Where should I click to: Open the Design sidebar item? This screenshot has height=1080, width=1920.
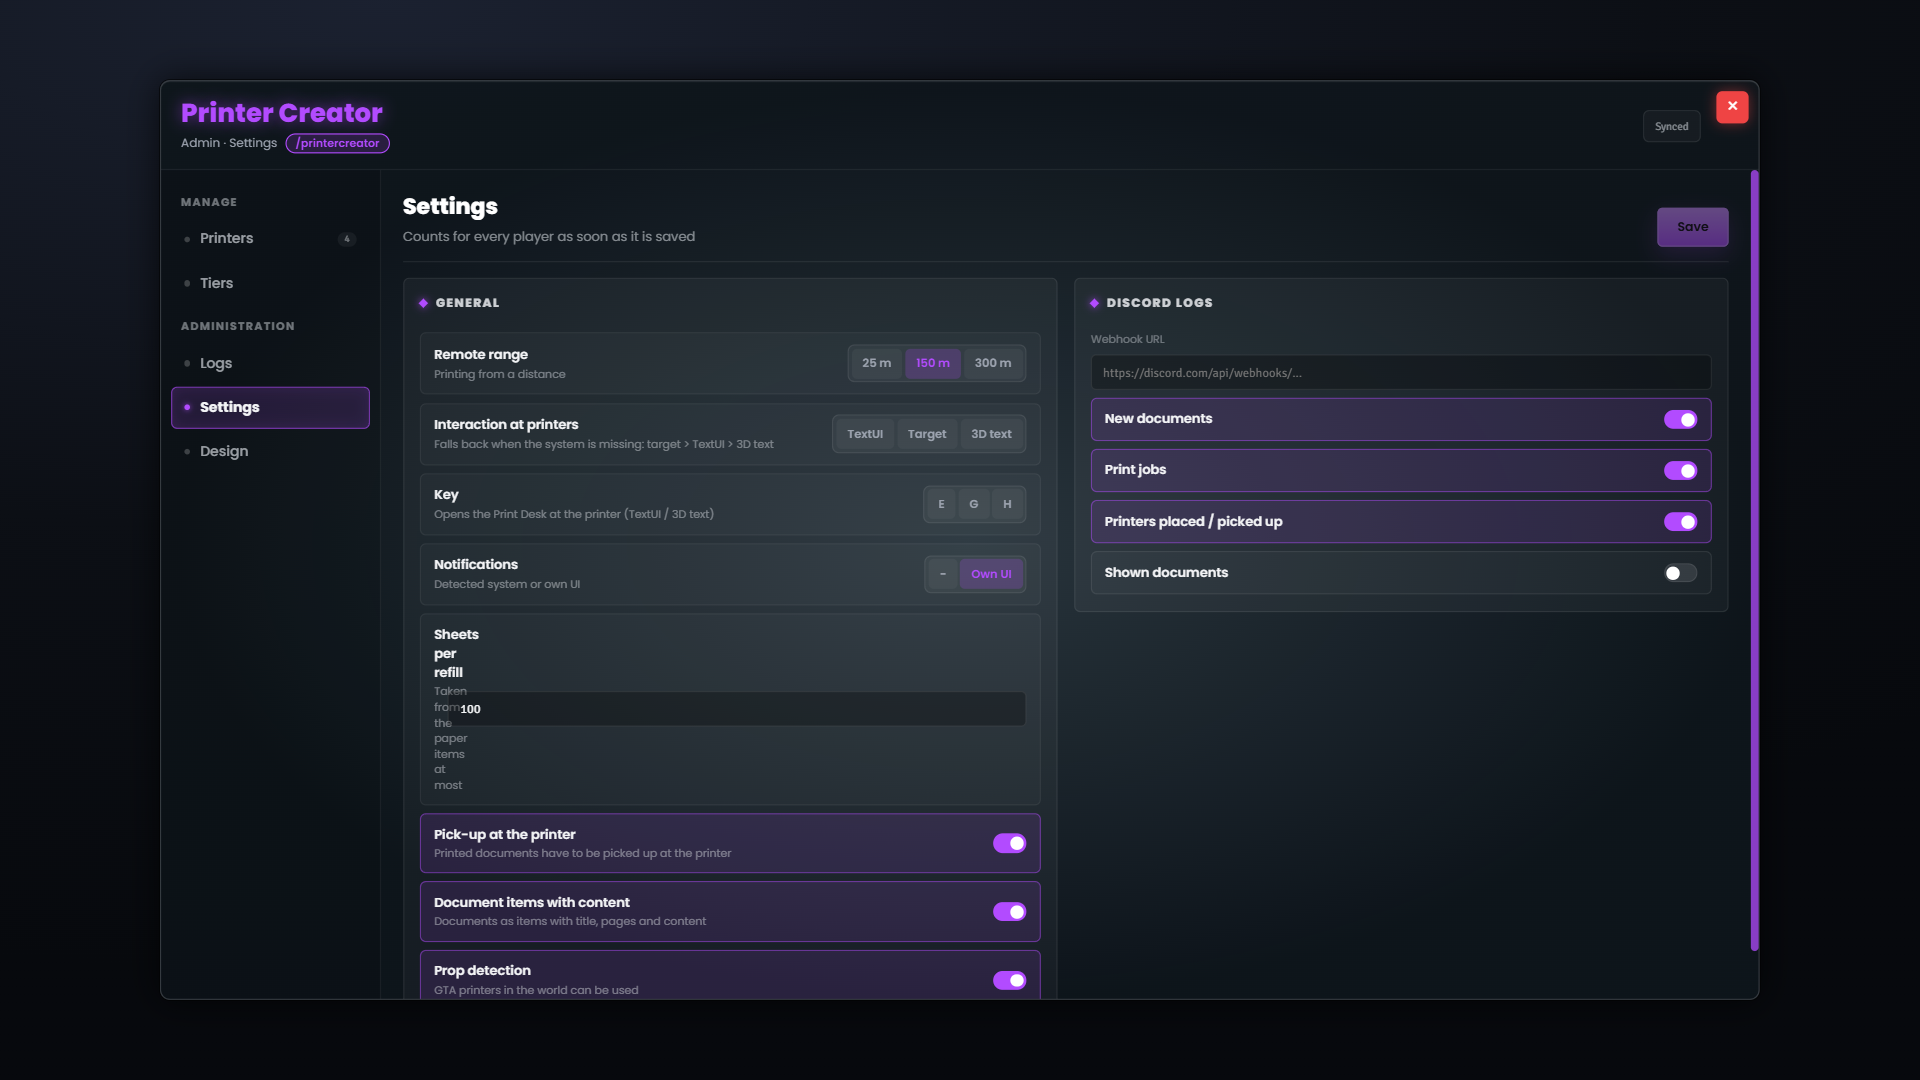tap(270, 451)
